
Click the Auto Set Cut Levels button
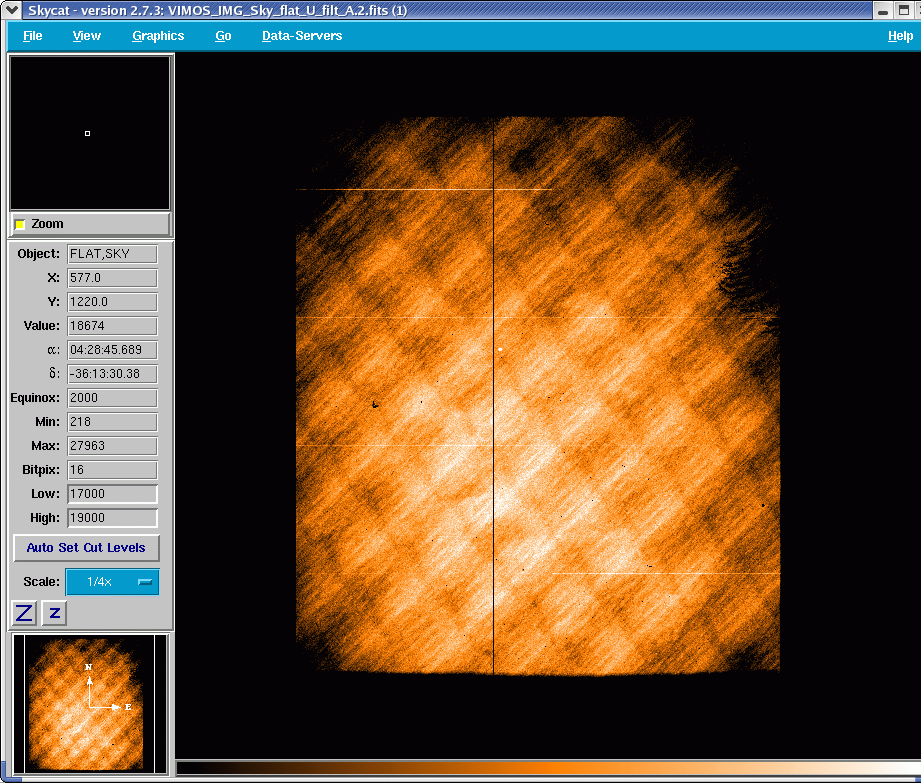point(86,547)
